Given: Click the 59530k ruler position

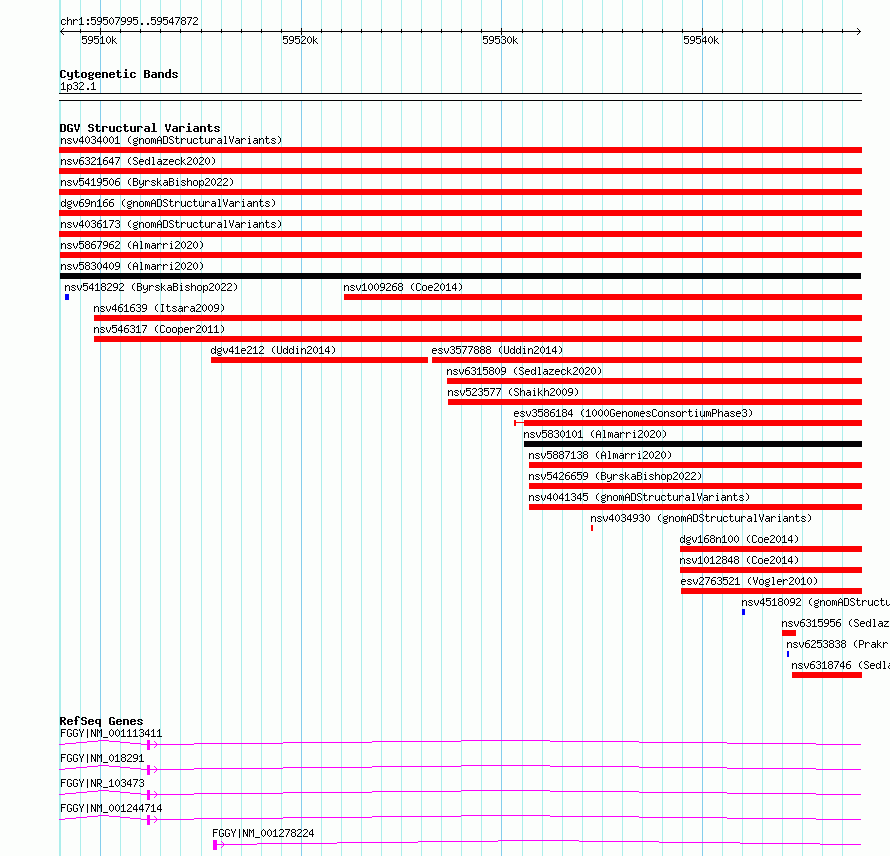Looking at the screenshot, I should pyautogui.click(x=500, y=40).
